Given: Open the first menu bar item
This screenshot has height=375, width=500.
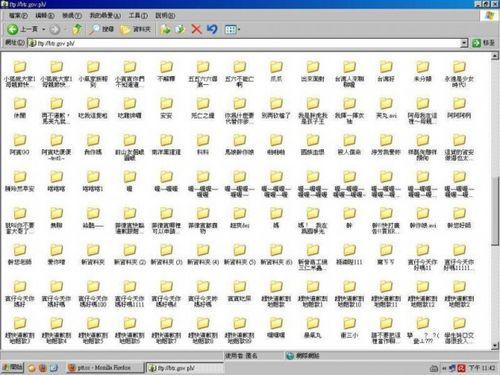Looking at the screenshot, I should [18, 15].
